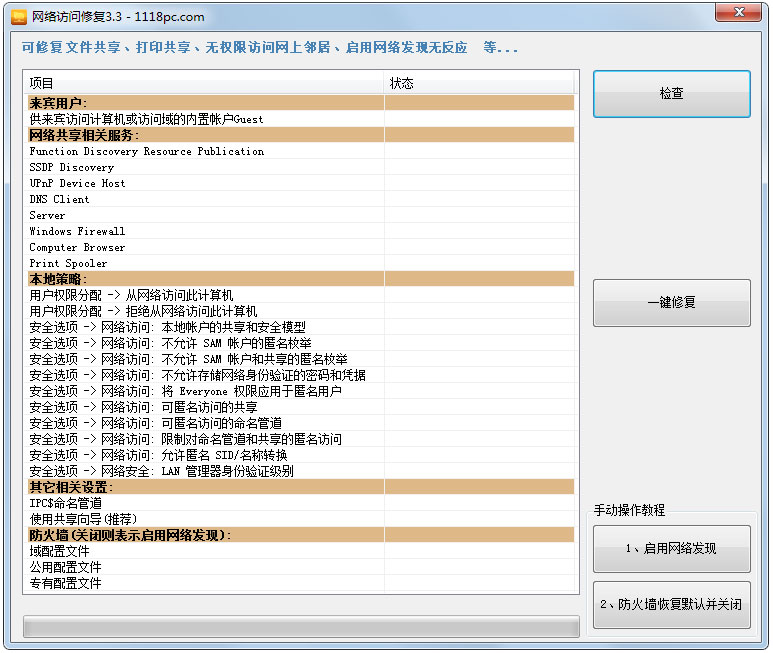Click the 状态 column header
773x653 pixels.
click(480, 83)
